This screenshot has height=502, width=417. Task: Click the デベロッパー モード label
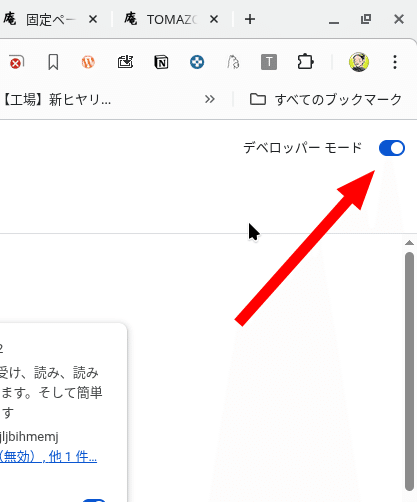coord(302,148)
